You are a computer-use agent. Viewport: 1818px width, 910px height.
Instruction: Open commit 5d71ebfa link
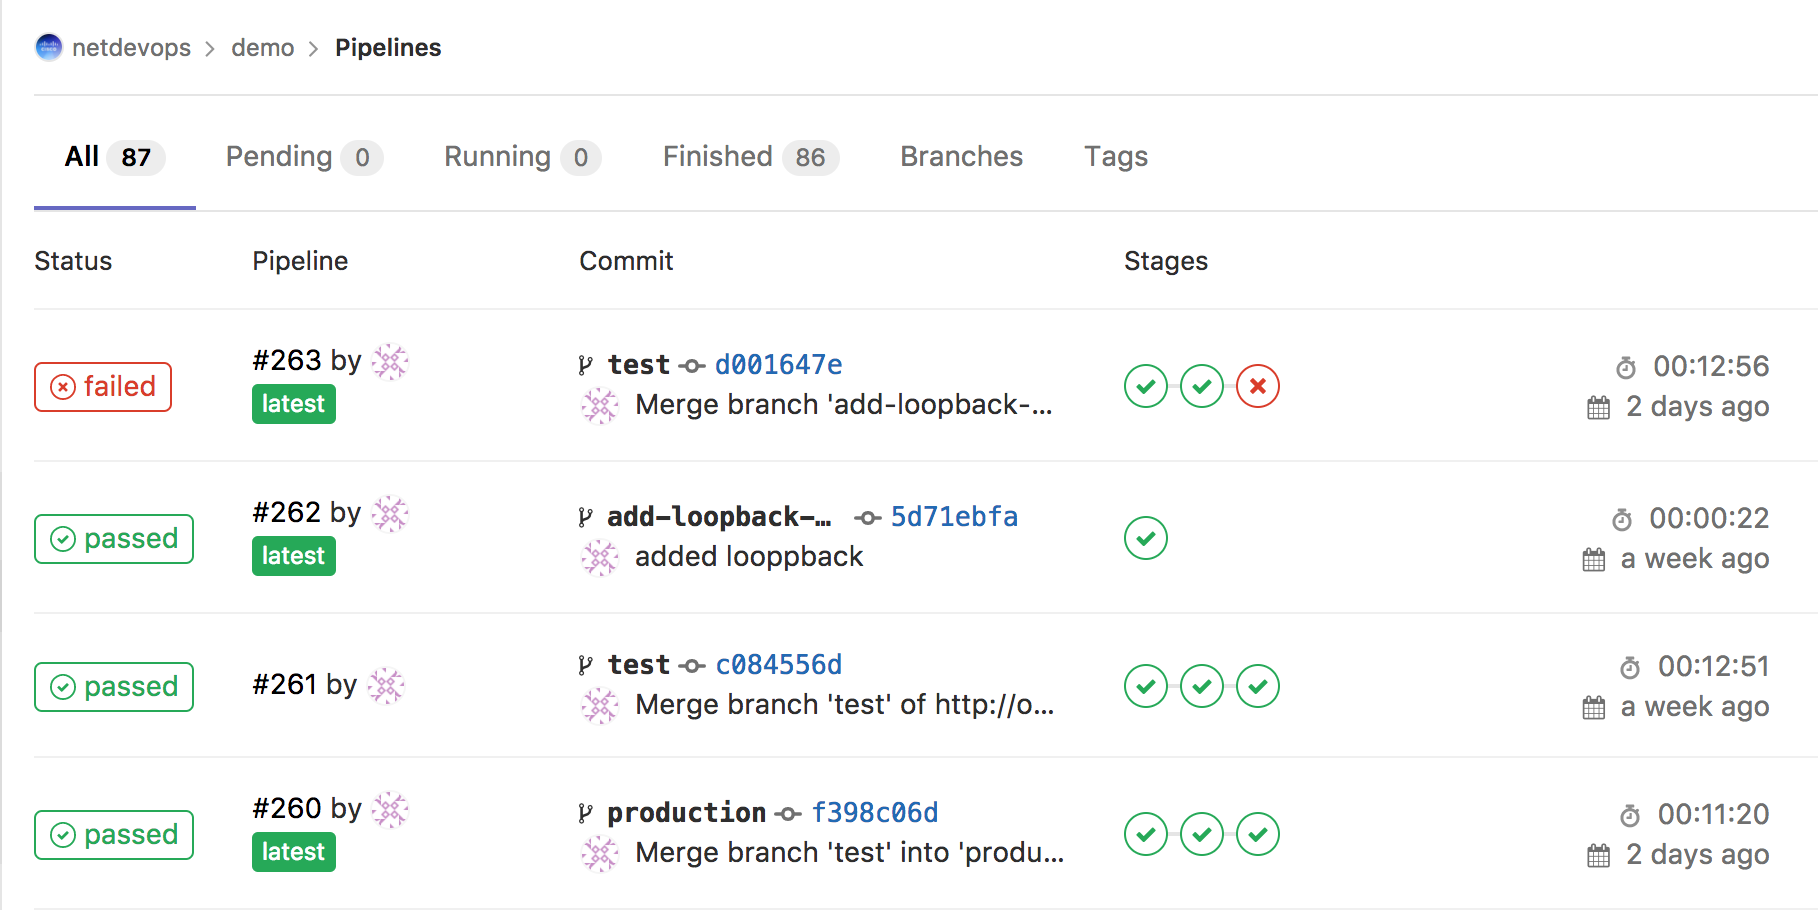[x=954, y=517]
